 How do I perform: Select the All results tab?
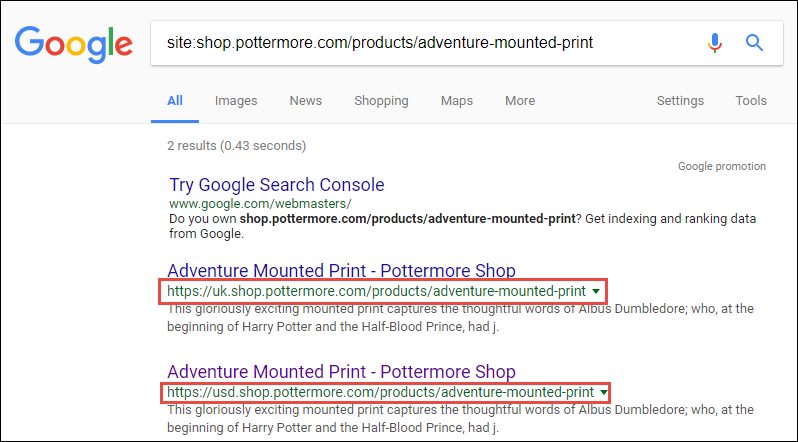click(x=175, y=101)
